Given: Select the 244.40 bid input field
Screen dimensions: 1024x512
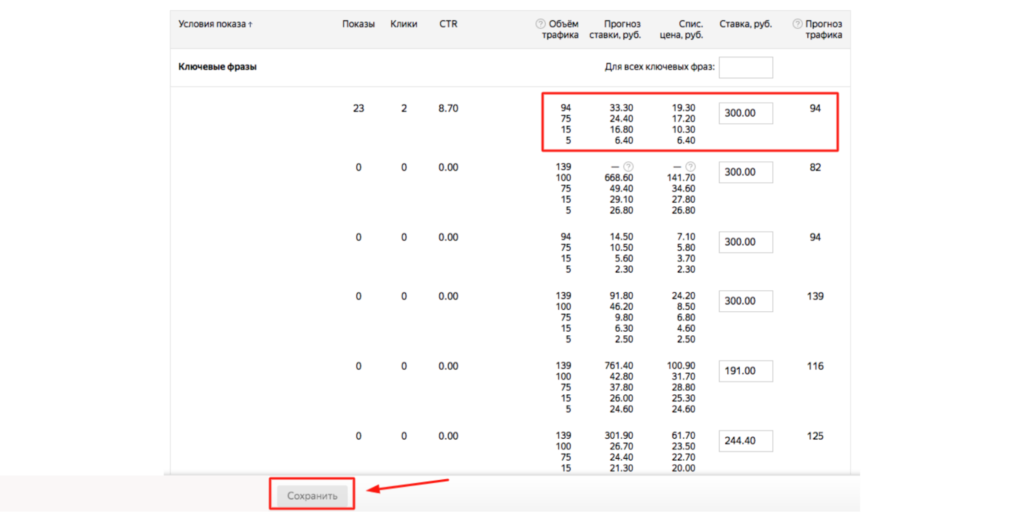Looking at the screenshot, I should point(745,441).
